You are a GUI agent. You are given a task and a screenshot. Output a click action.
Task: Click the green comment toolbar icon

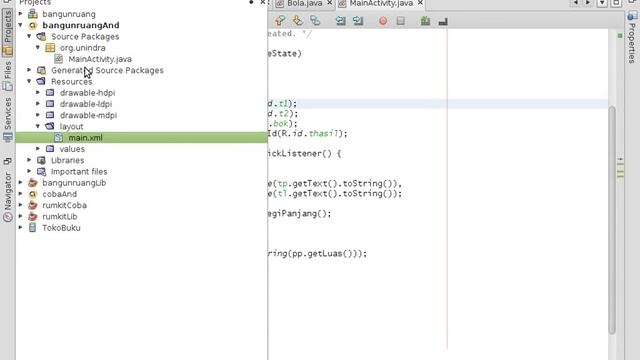pos(425,21)
